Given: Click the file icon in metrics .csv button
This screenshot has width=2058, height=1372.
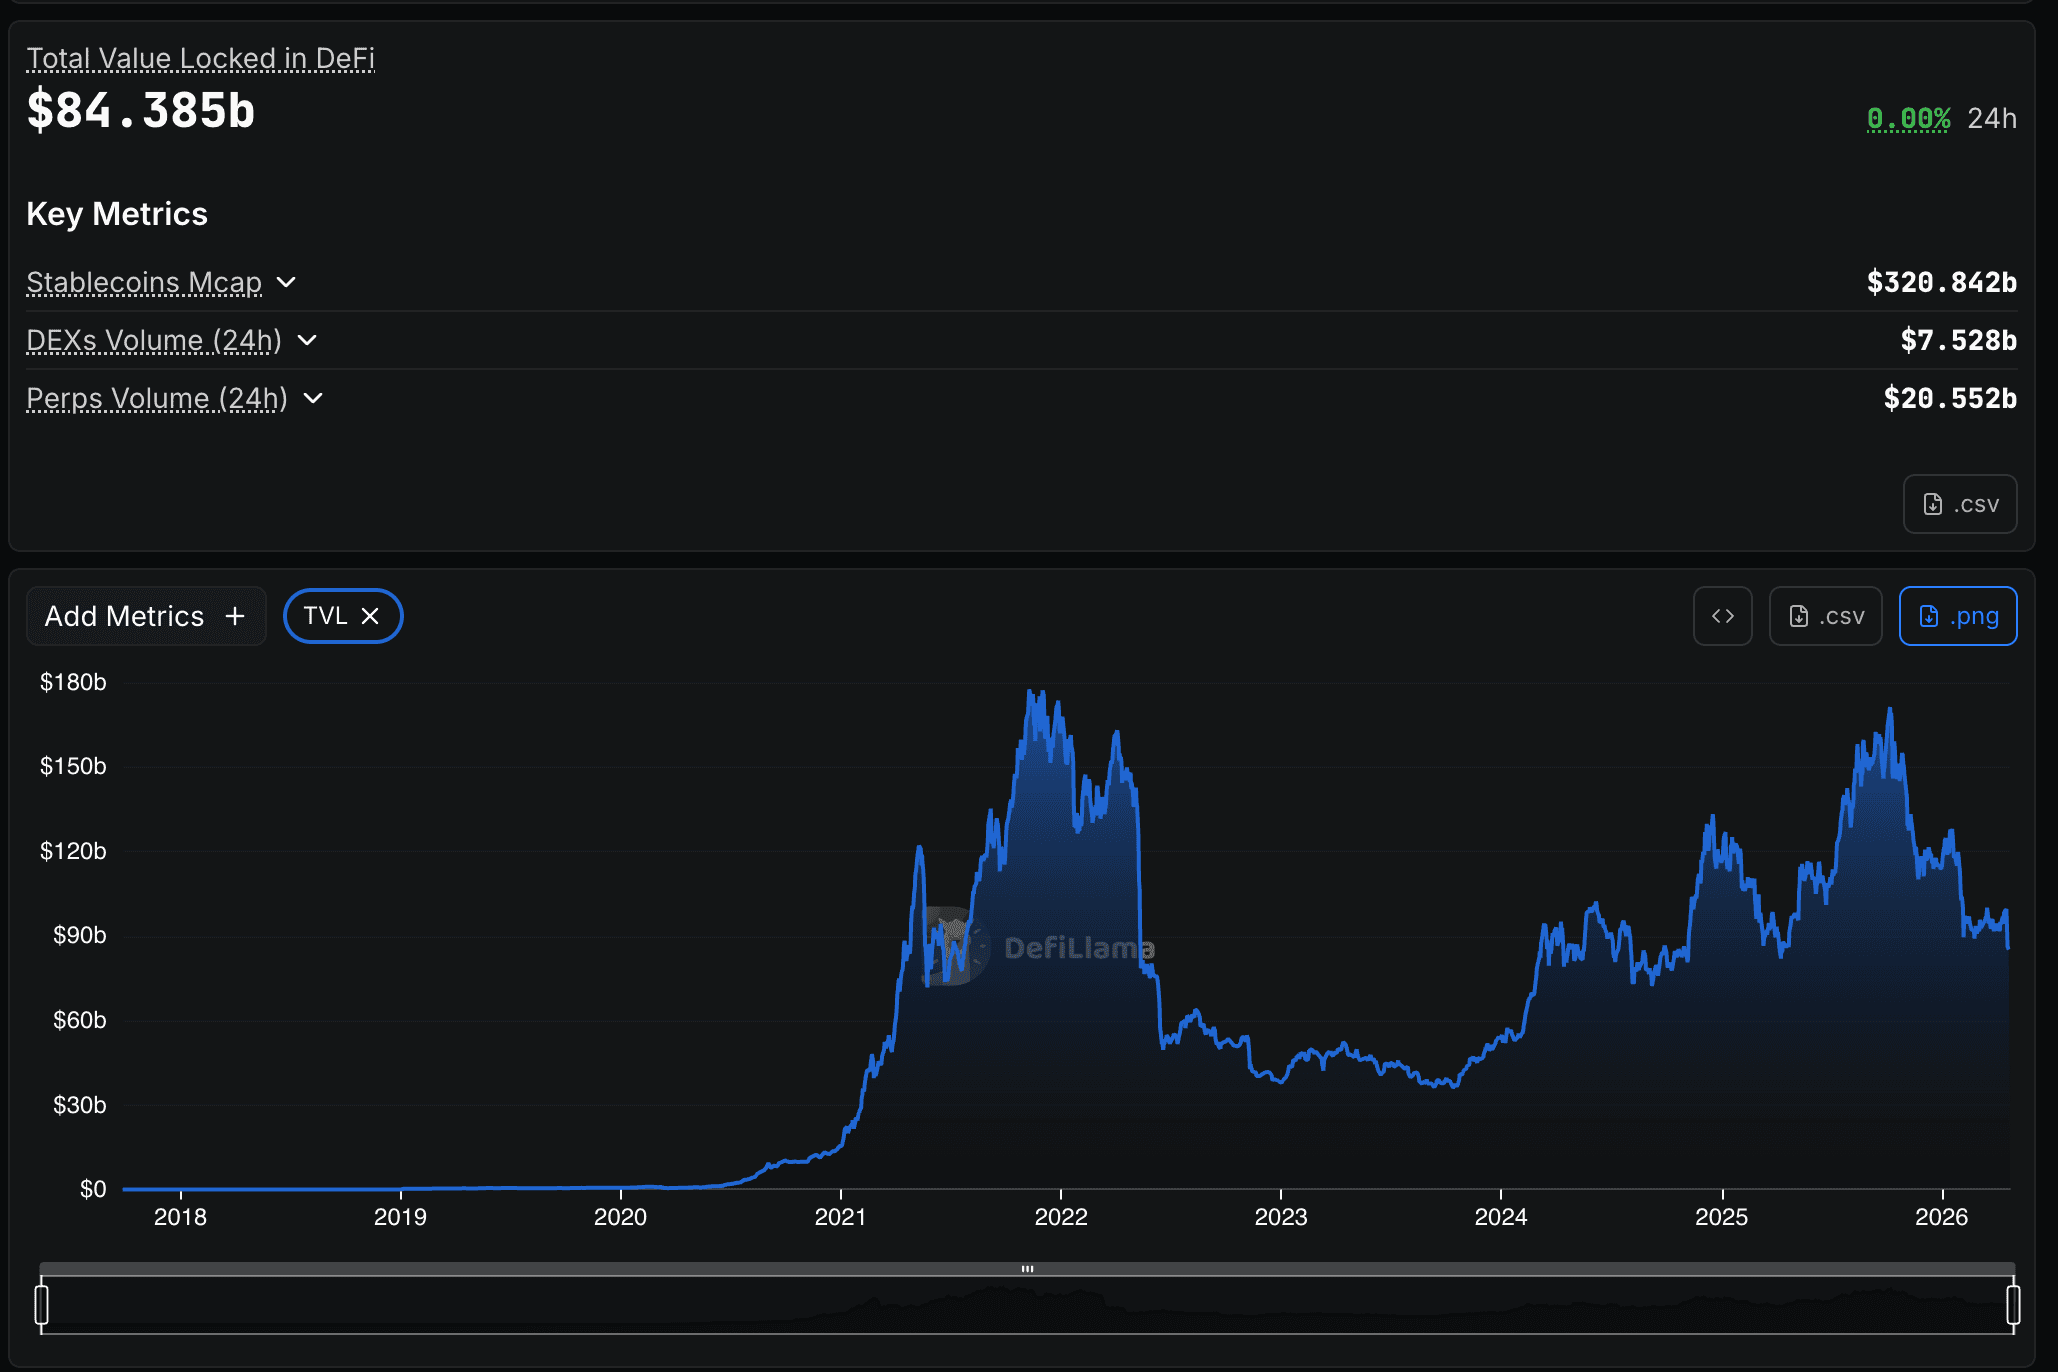Looking at the screenshot, I should [1933, 504].
